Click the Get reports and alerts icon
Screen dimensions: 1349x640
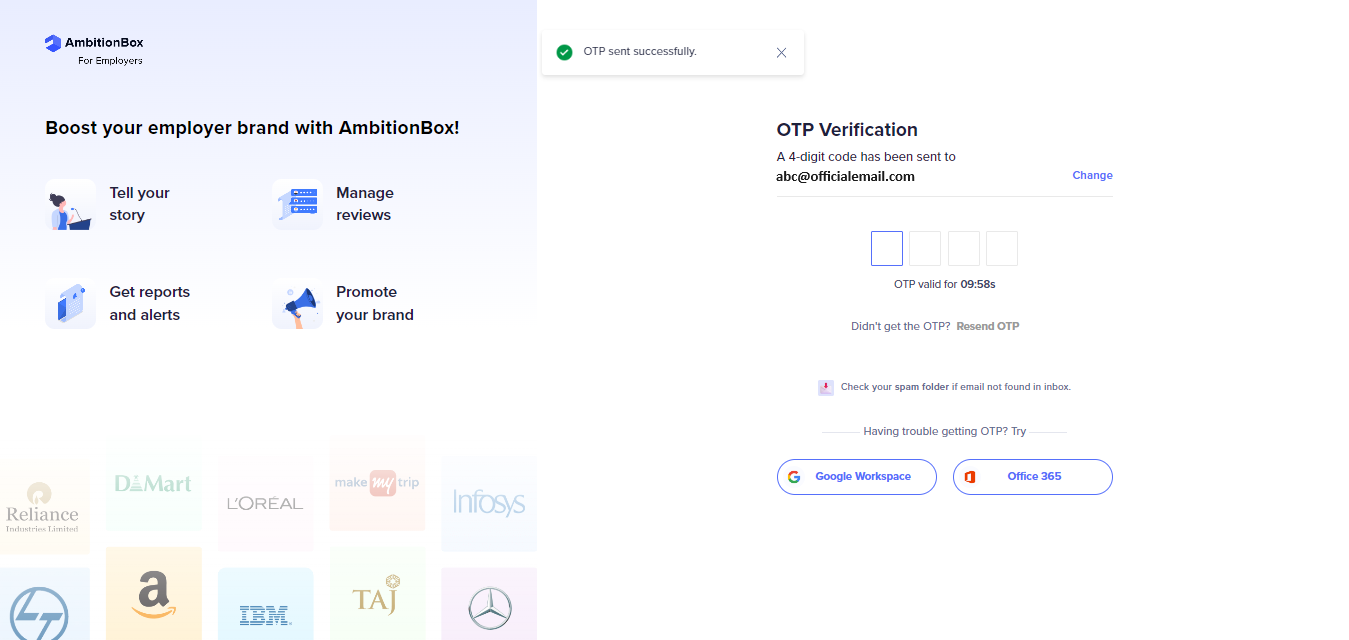(70, 304)
